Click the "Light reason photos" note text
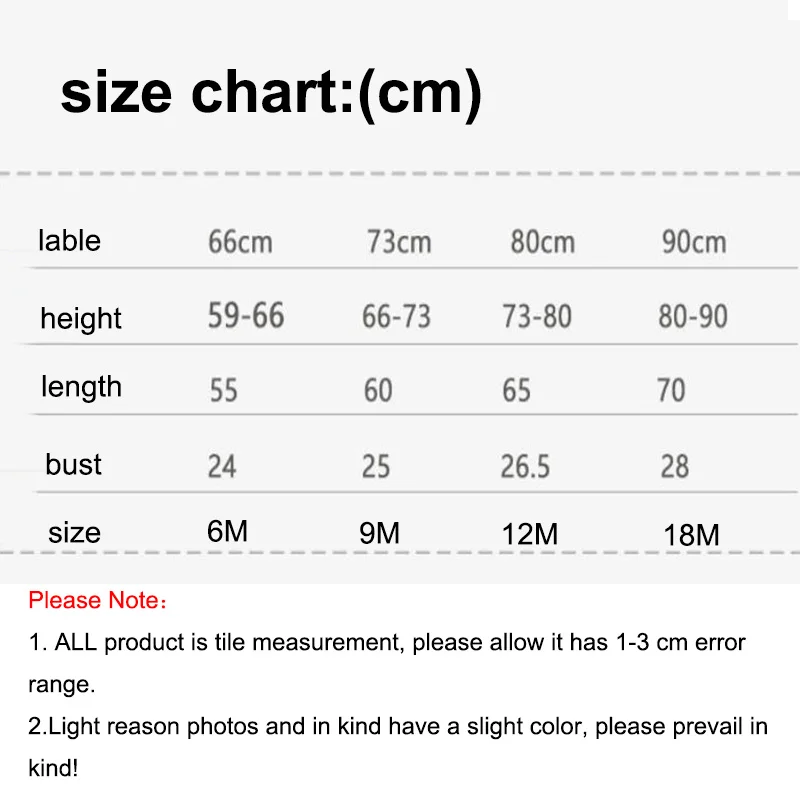 (397, 727)
